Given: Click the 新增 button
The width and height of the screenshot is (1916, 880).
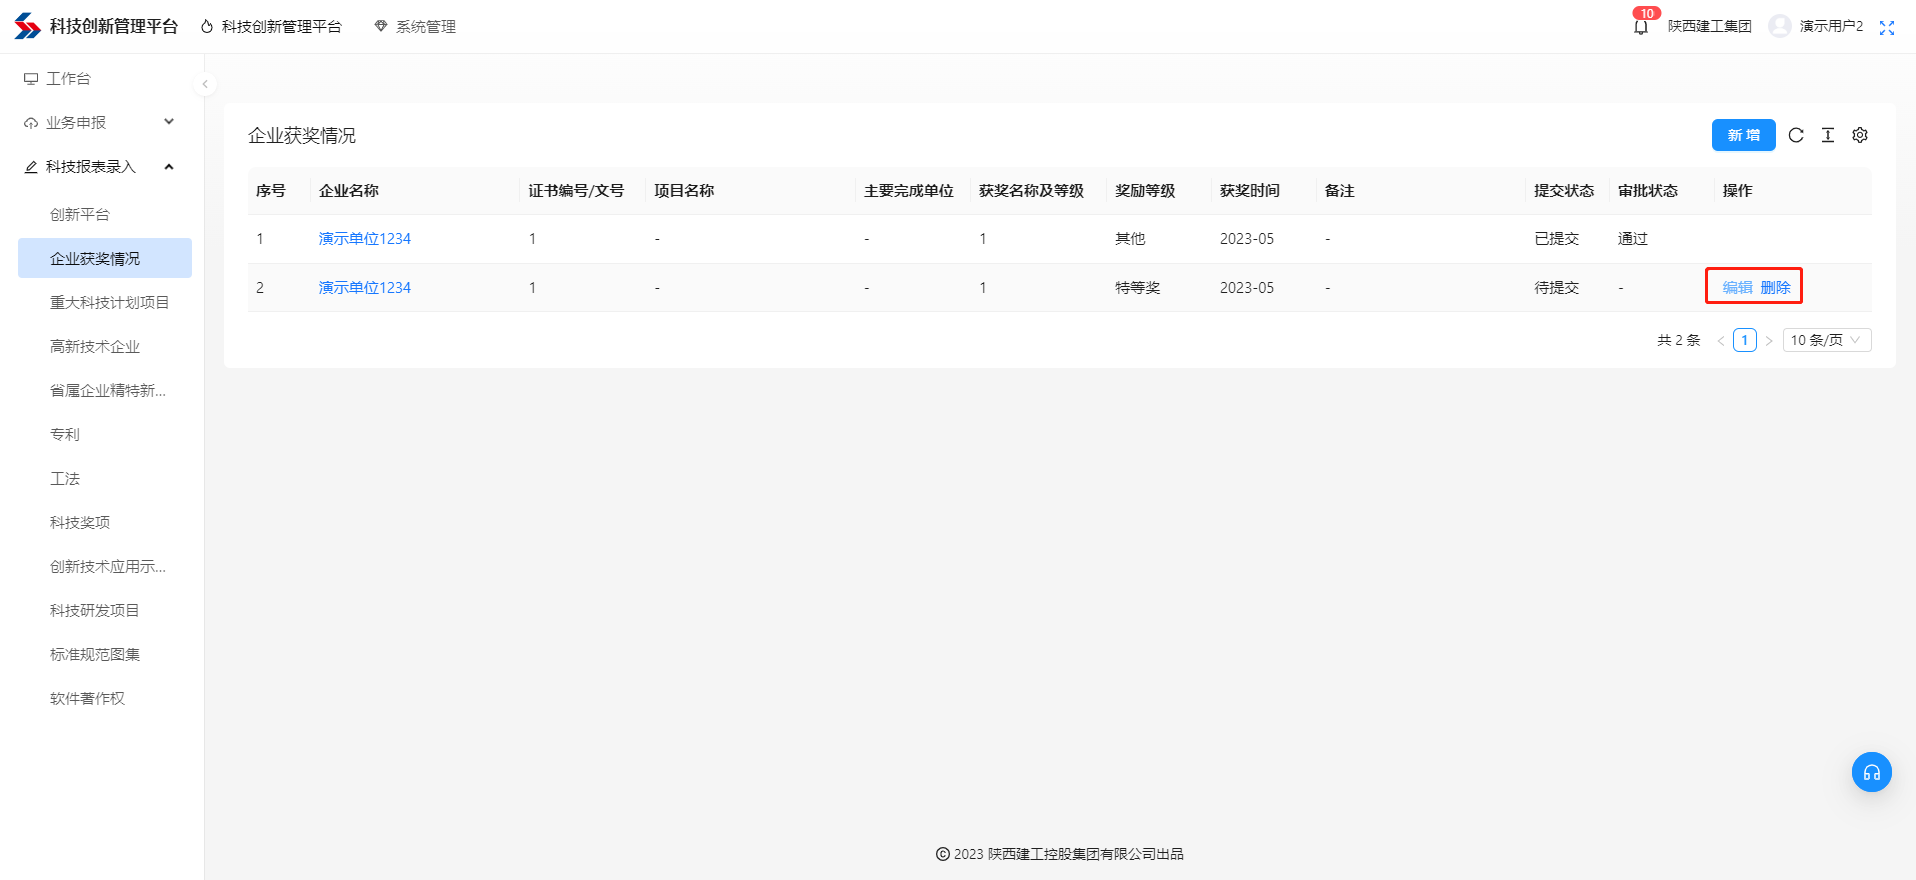Looking at the screenshot, I should [1743, 135].
